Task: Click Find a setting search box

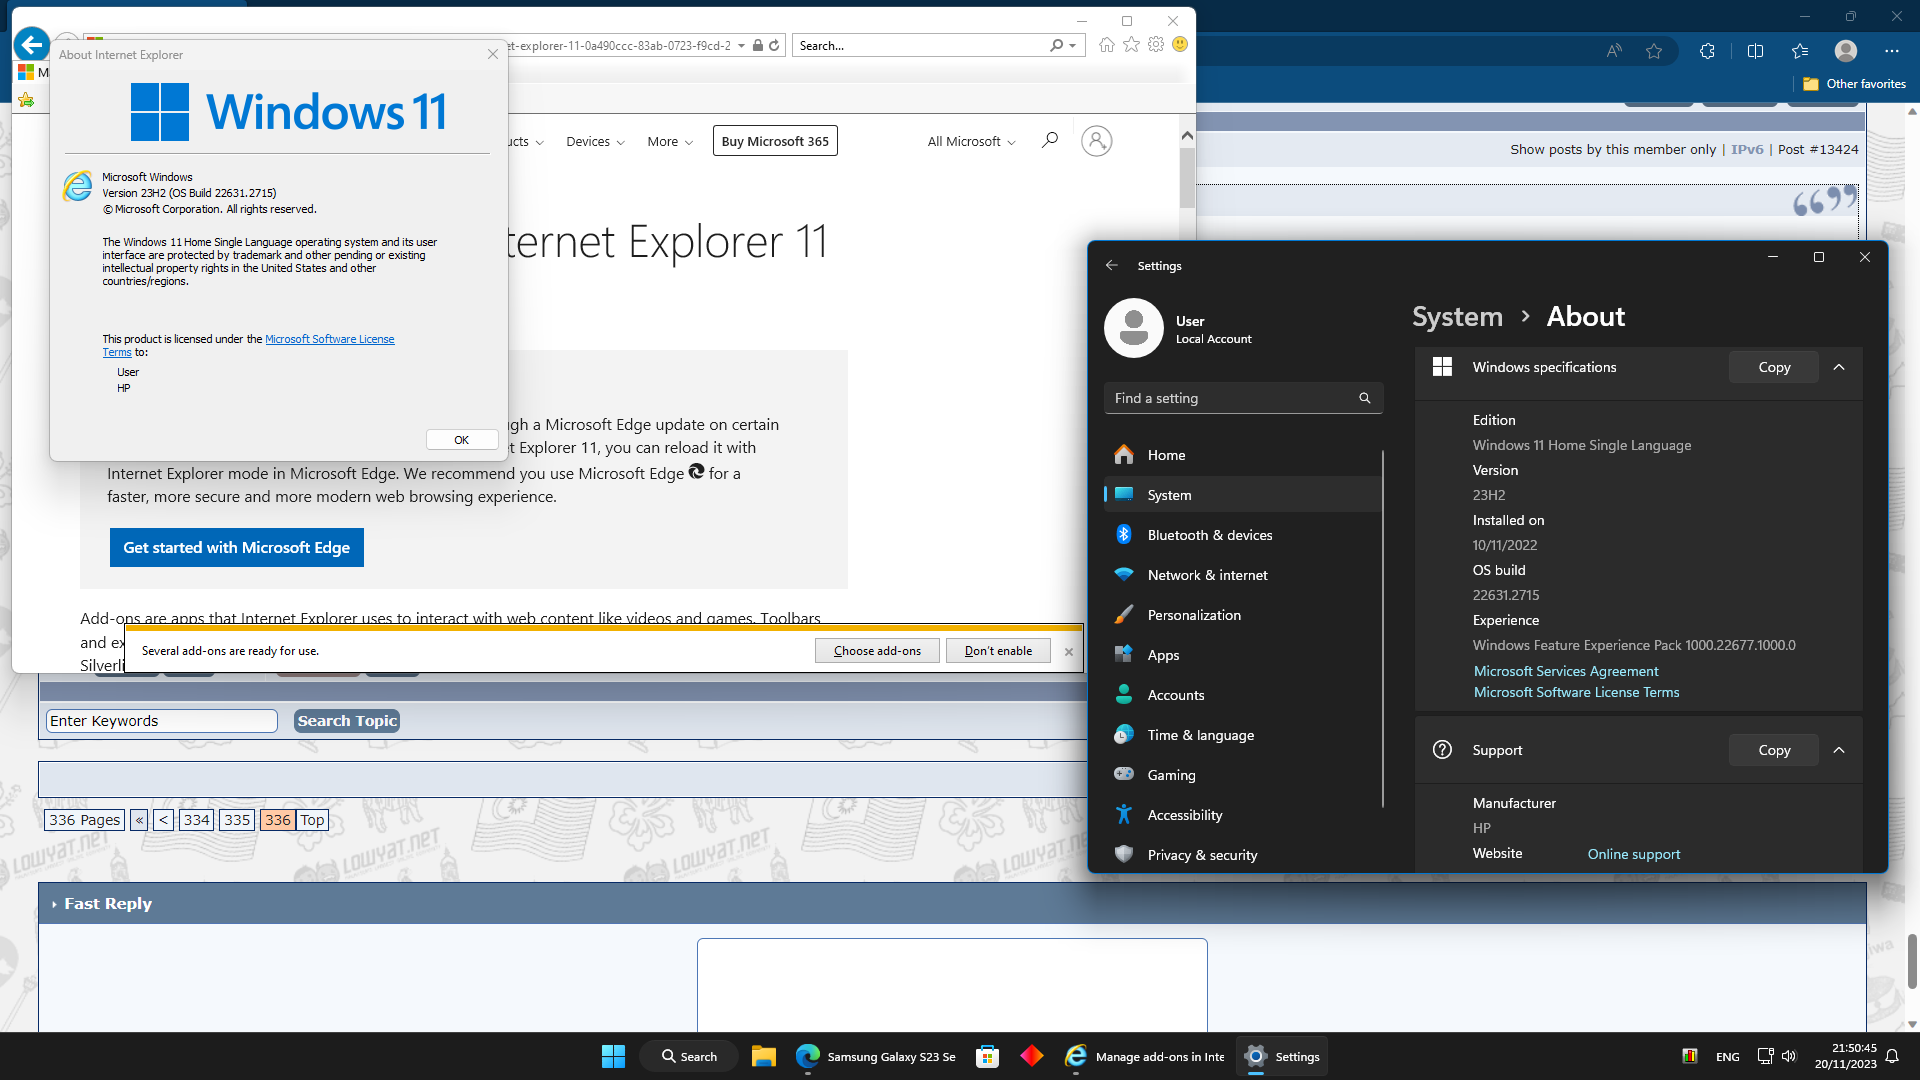Action: coord(1243,398)
